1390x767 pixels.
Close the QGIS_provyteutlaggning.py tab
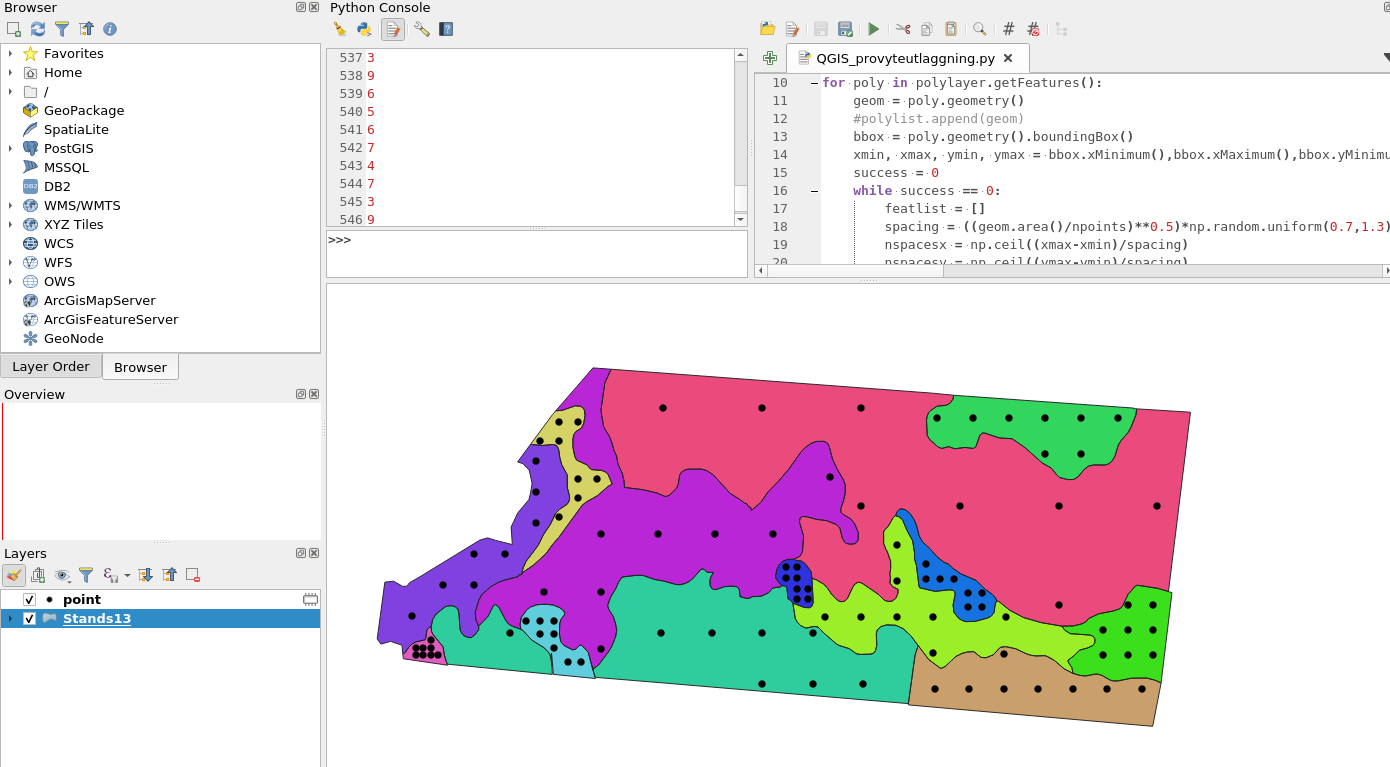point(1008,58)
